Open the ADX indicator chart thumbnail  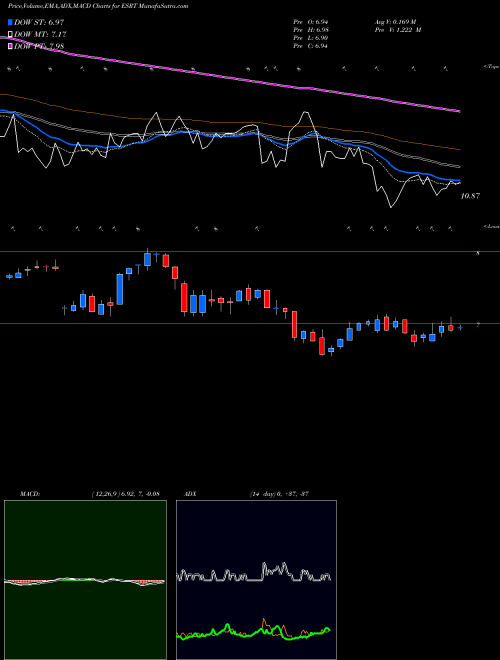pyautogui.click(x=256, y=580)
